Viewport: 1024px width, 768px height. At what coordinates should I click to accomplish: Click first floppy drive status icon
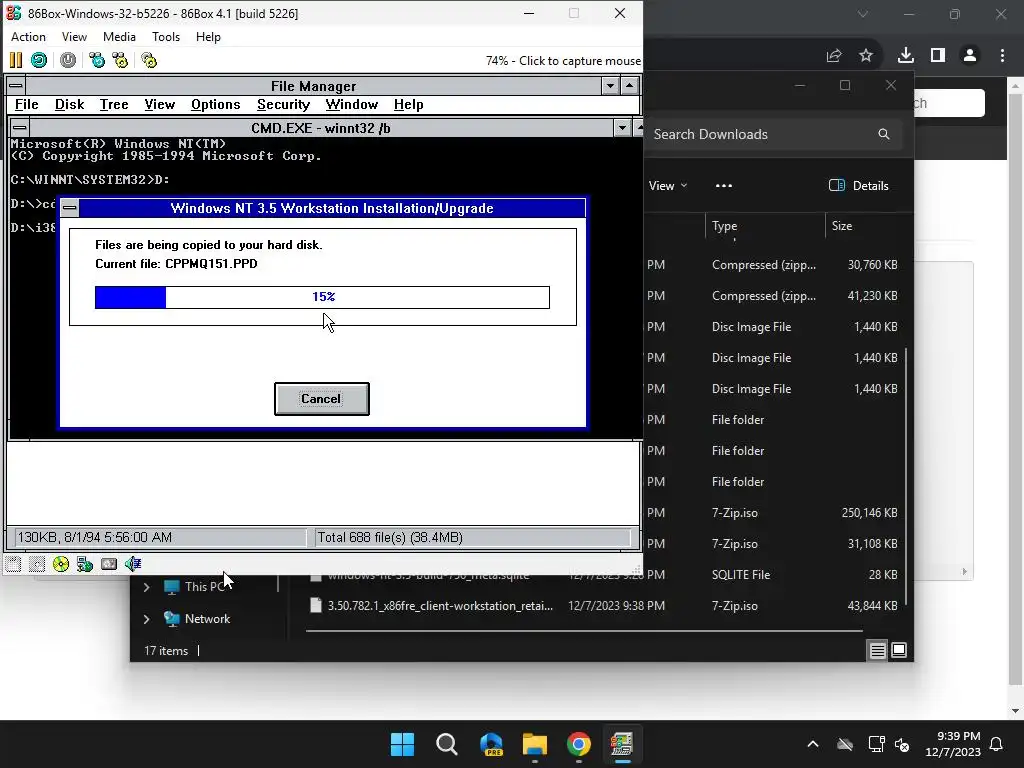[x=13, y=564]
